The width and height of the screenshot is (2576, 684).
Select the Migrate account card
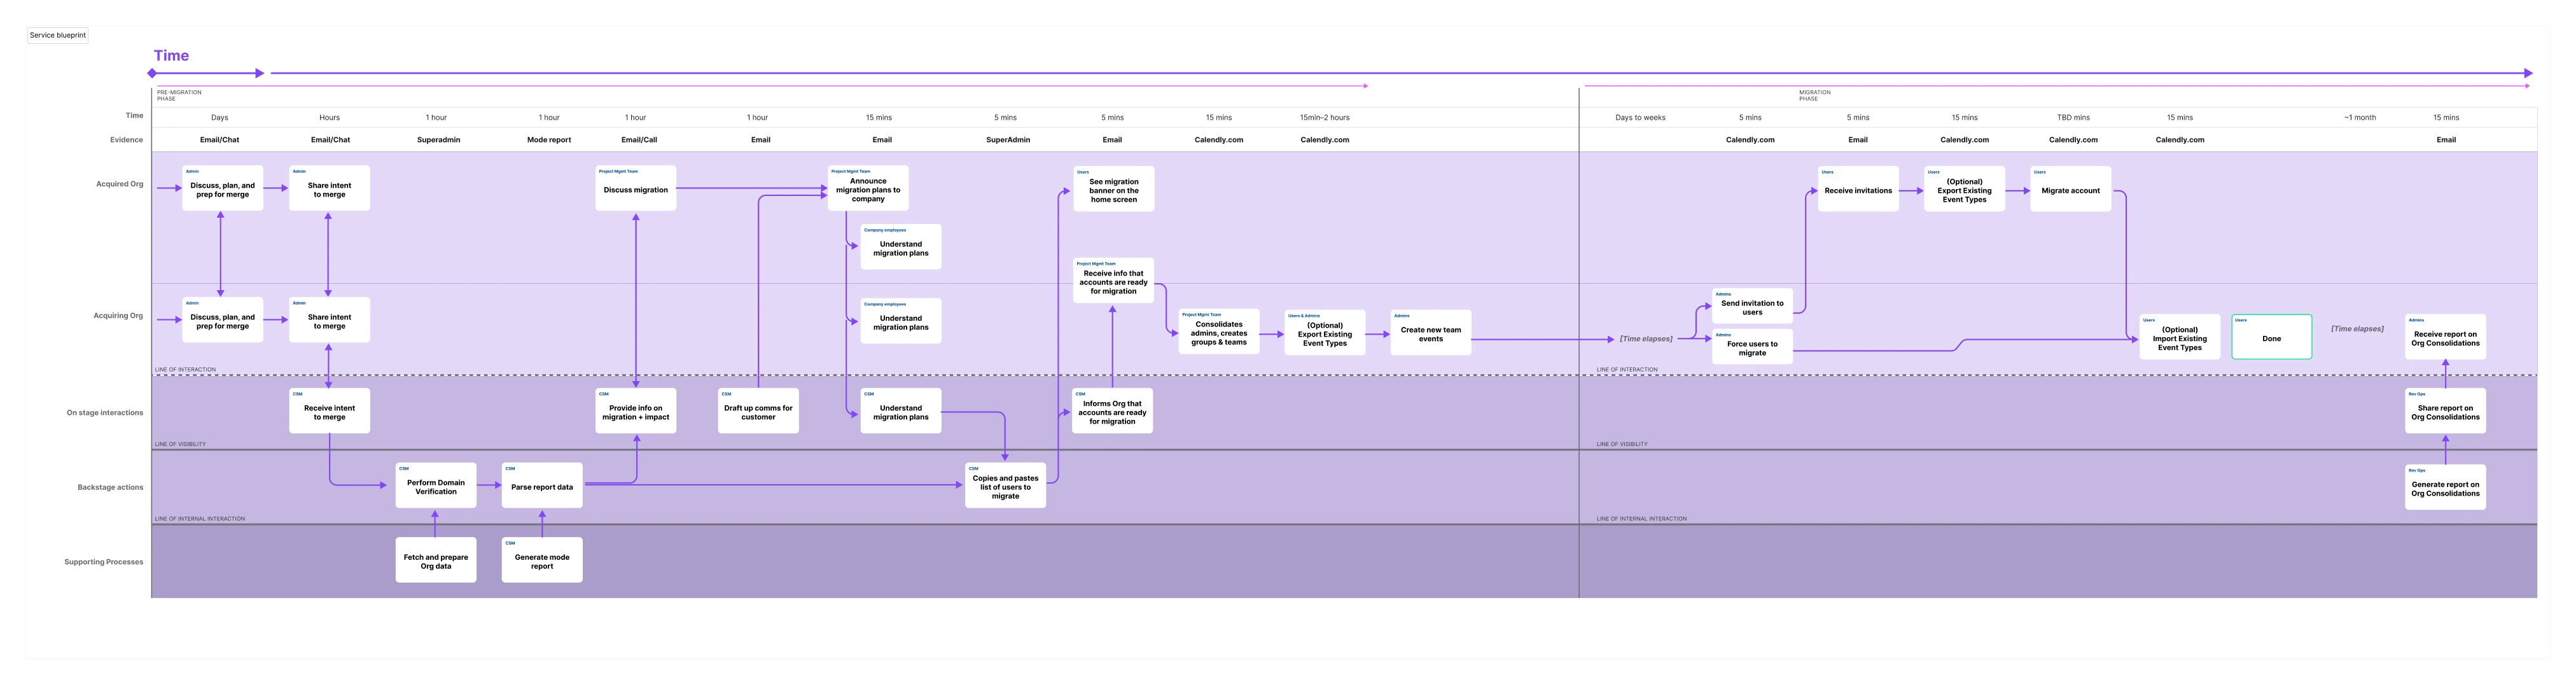[2071, 189]
